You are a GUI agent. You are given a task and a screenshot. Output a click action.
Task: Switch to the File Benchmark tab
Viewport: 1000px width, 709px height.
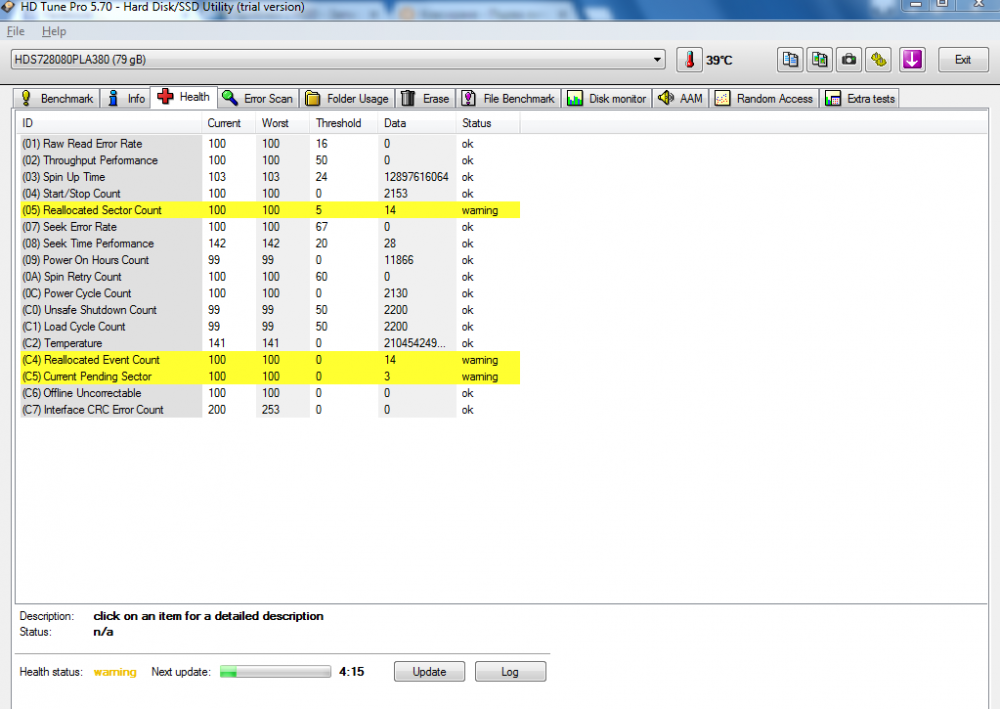click(x=508, y=98)
